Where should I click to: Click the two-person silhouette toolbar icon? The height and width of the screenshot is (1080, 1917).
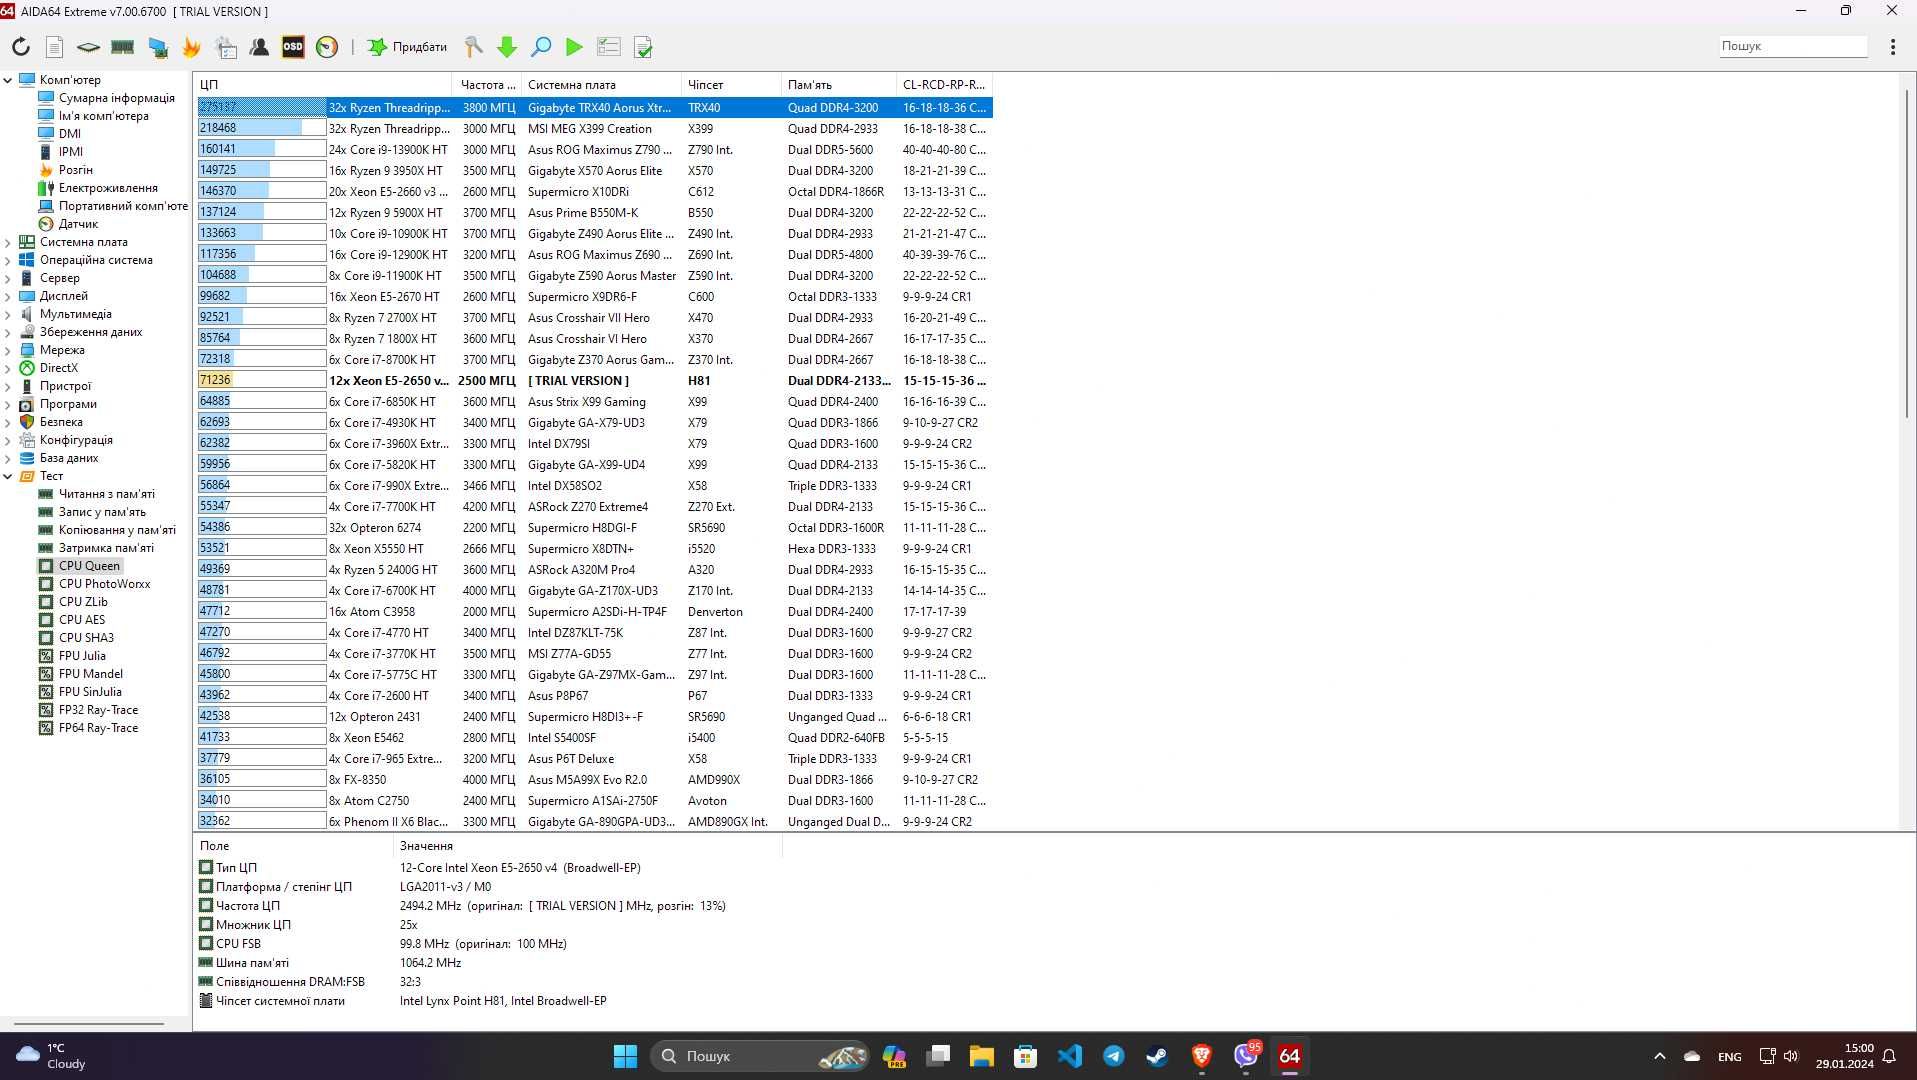259,47
